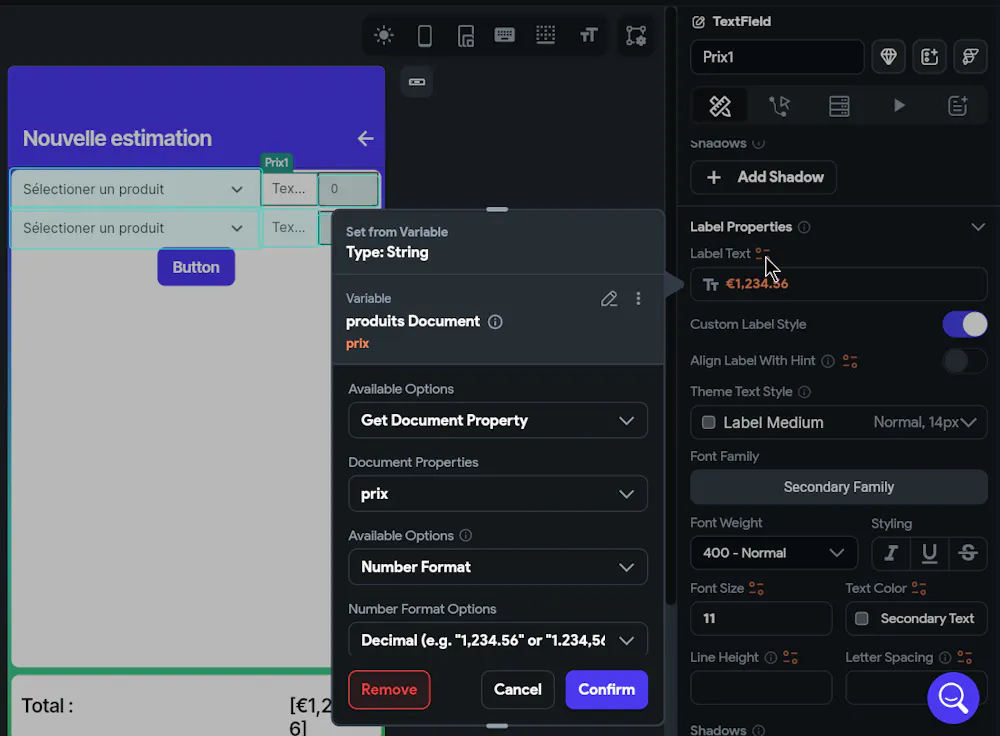This screenshot has width=1000, height=736.
Task: Click the info icon next to produits Document
Action: [x=495, y=321]
